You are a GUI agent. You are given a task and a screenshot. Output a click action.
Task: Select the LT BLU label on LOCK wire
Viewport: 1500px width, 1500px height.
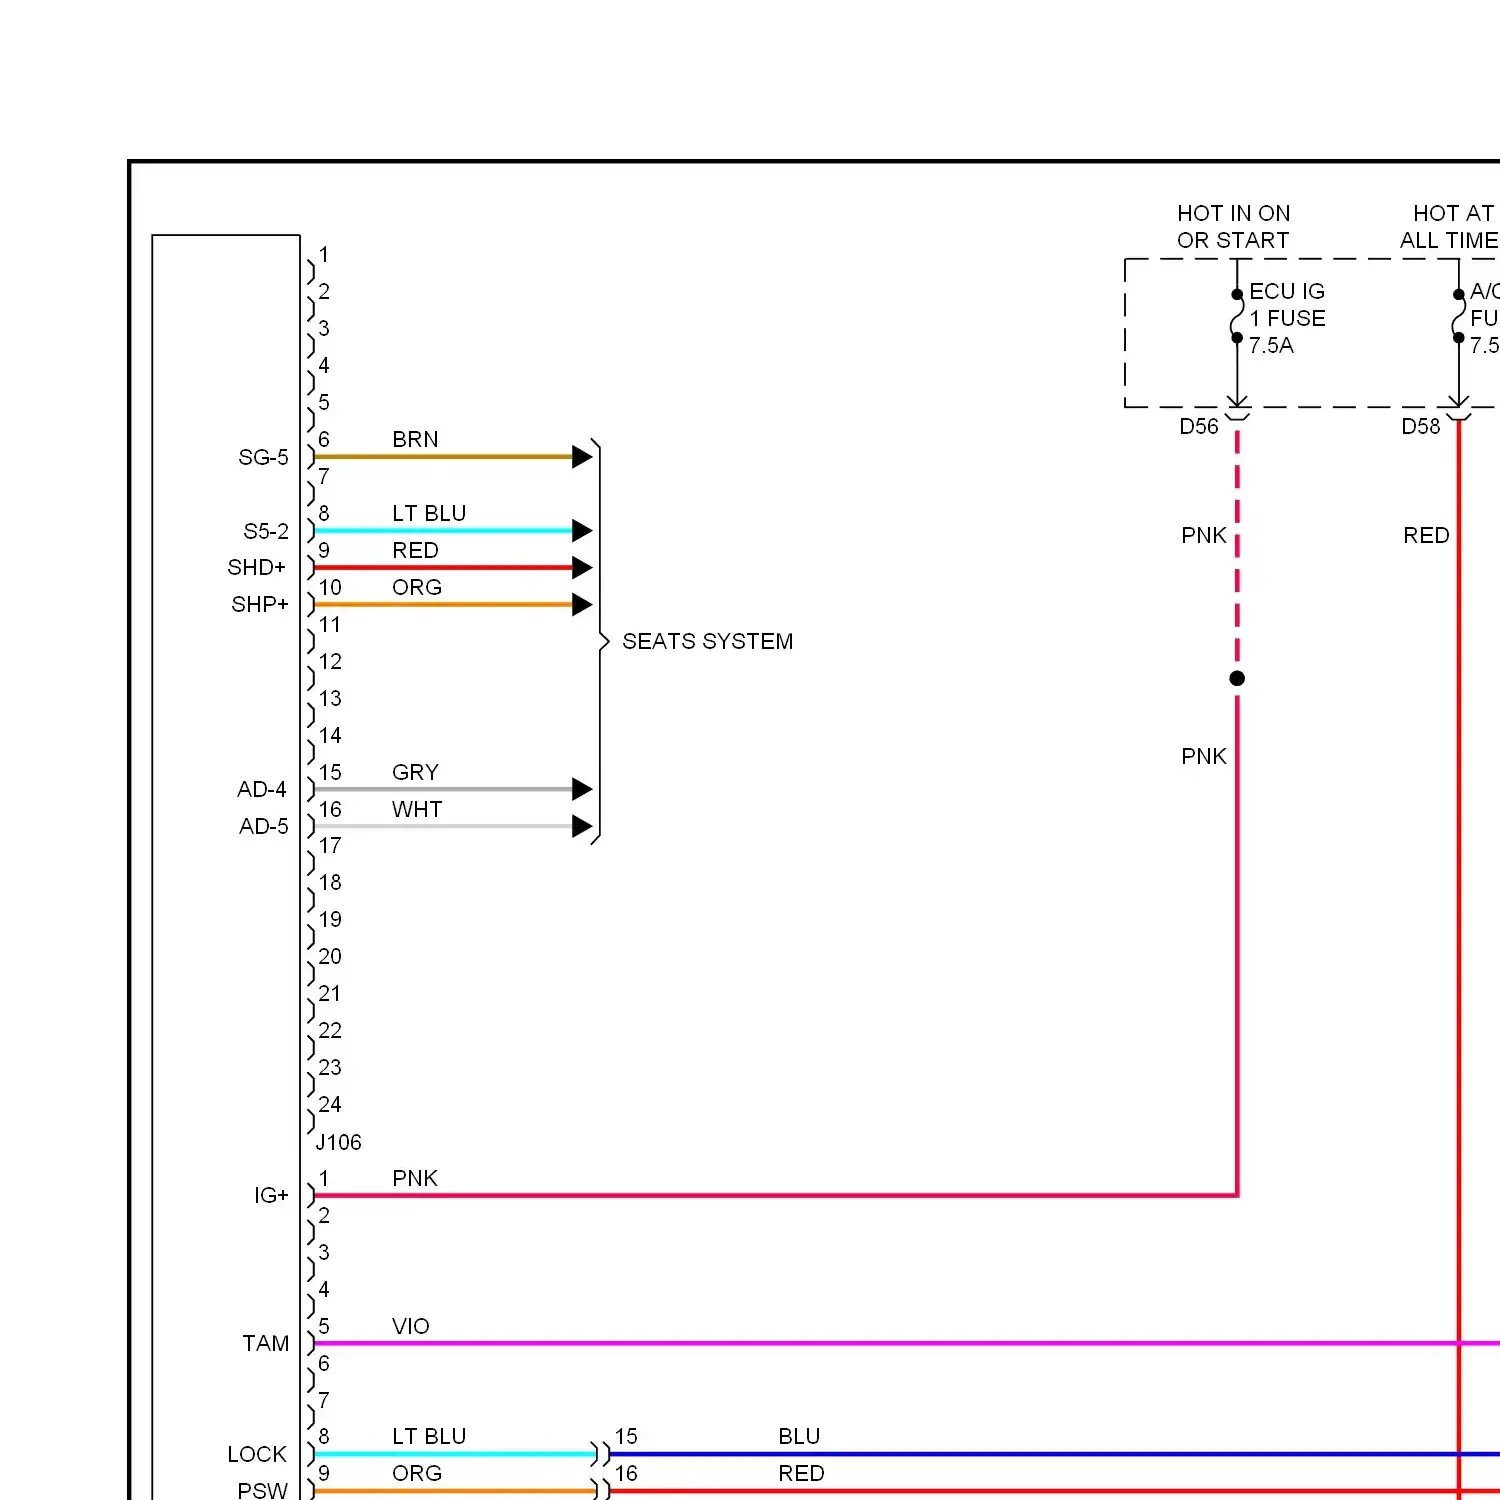[x=429, y=1436]
